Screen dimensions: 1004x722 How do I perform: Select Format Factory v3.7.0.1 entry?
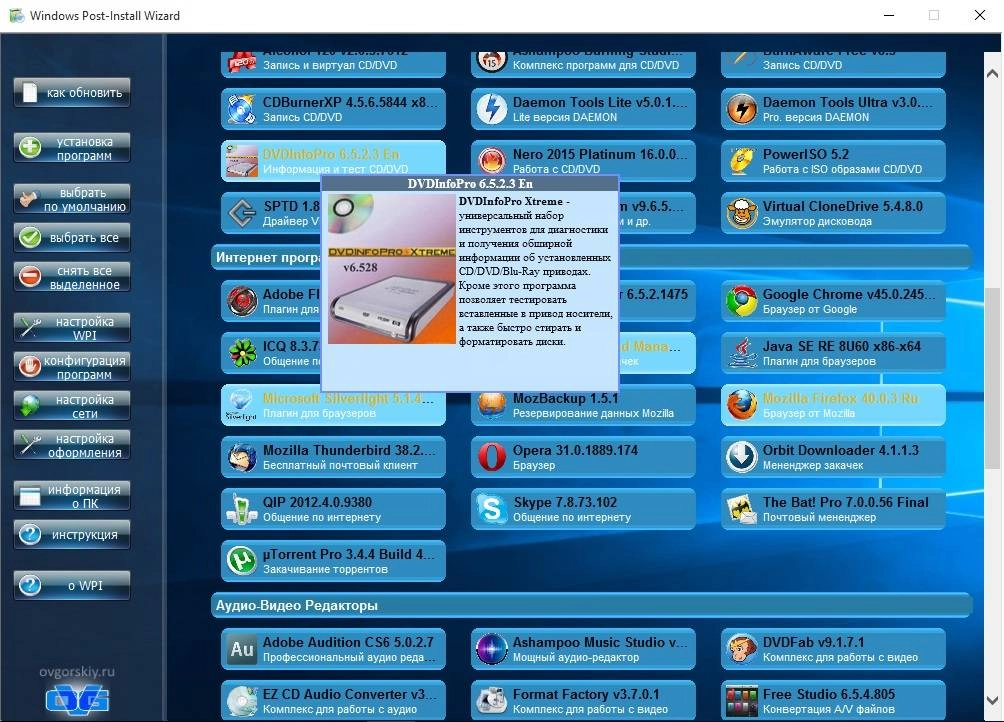point(583,701)
